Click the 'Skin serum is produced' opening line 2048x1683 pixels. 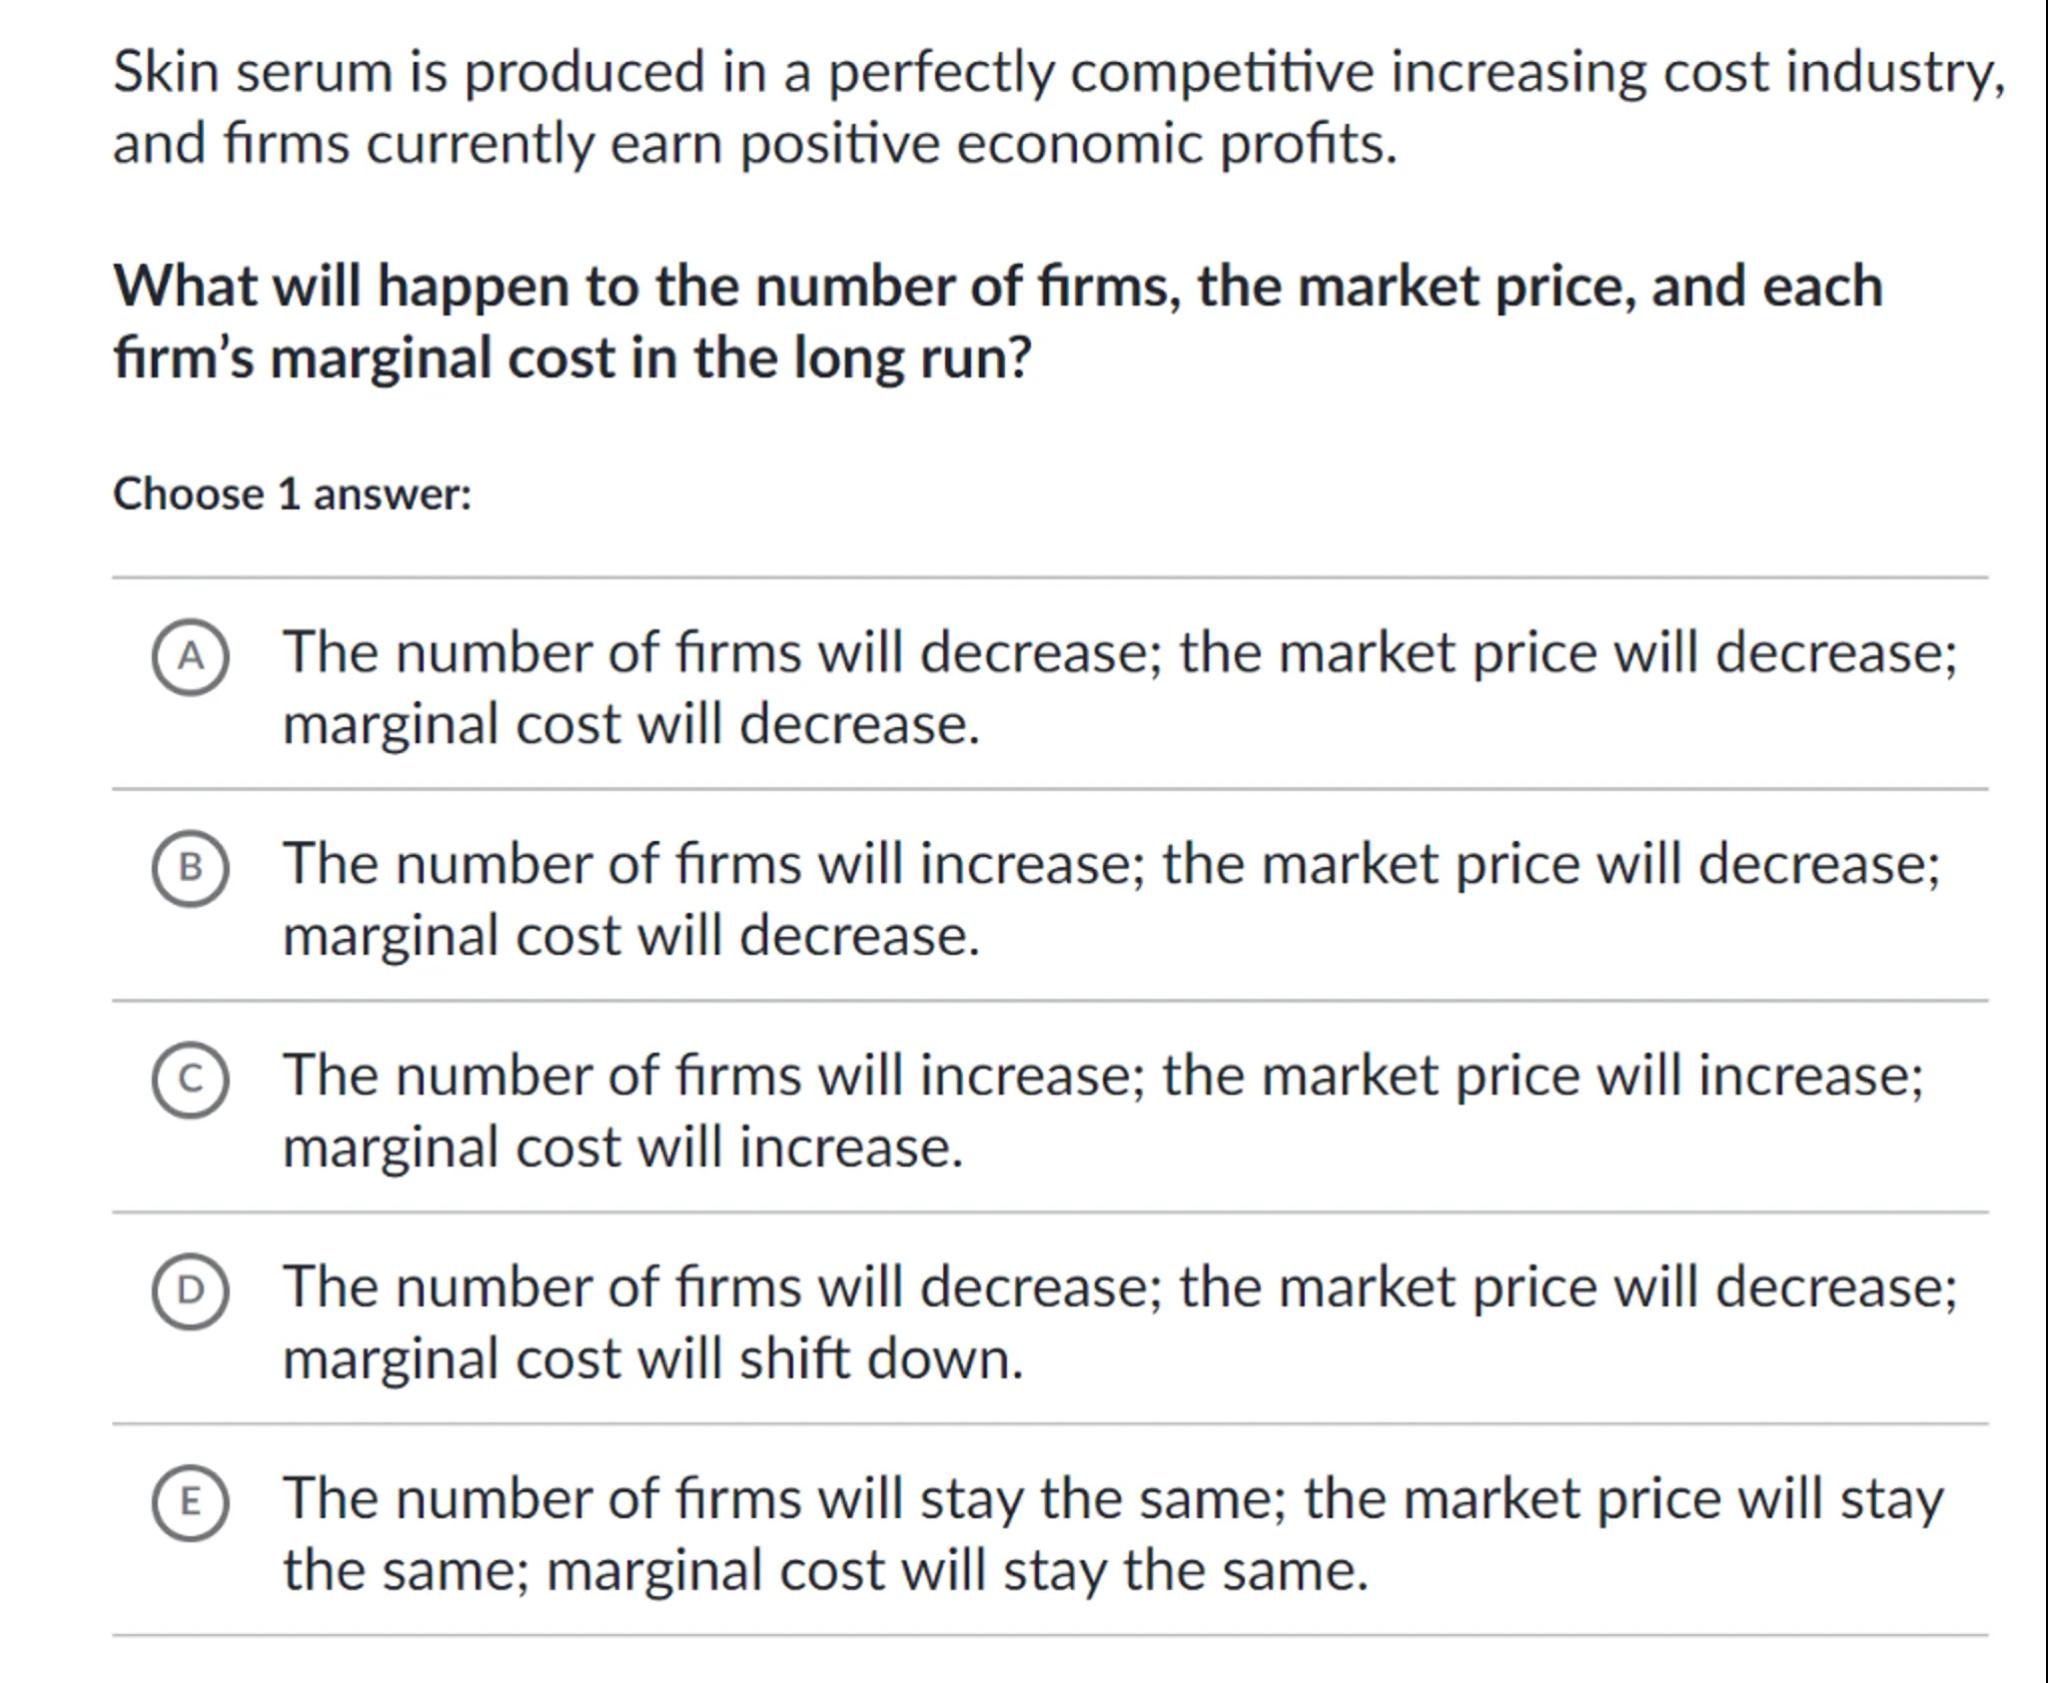click(1058, 72)
